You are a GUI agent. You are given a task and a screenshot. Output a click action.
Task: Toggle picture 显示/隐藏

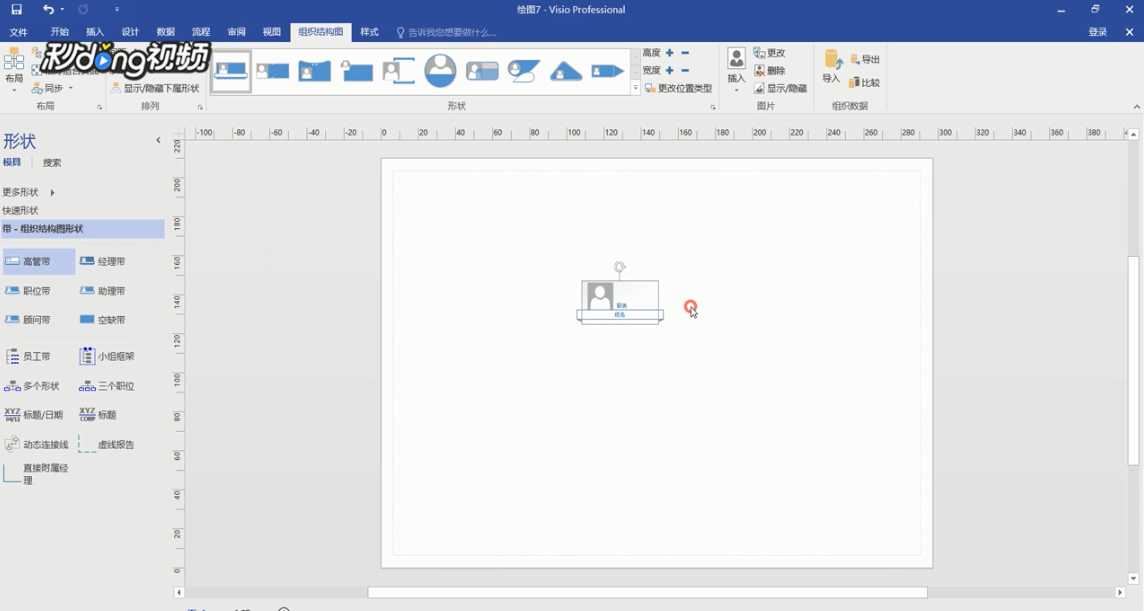coord(780,88)
